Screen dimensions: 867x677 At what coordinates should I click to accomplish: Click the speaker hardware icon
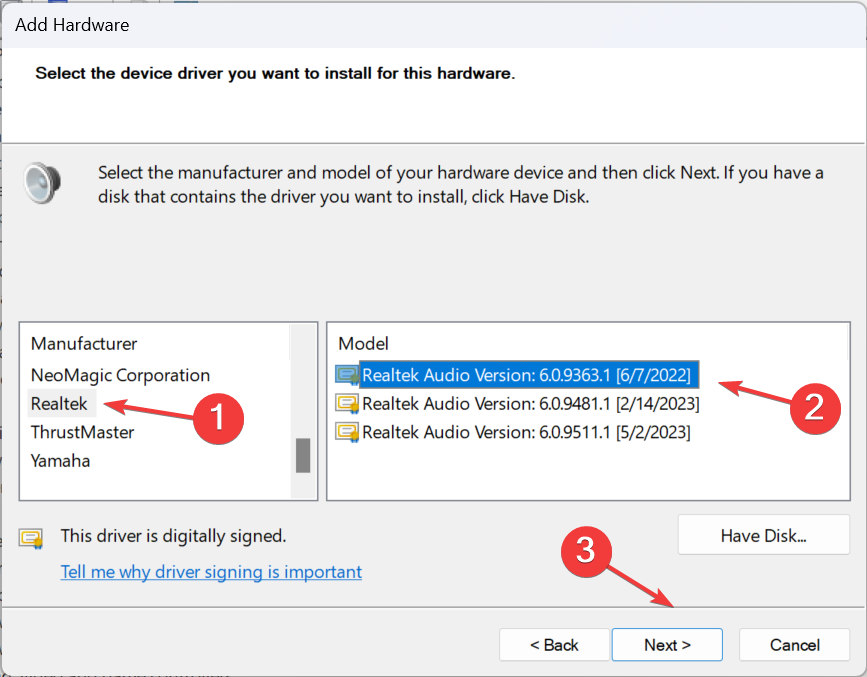[x=42, y=183]
